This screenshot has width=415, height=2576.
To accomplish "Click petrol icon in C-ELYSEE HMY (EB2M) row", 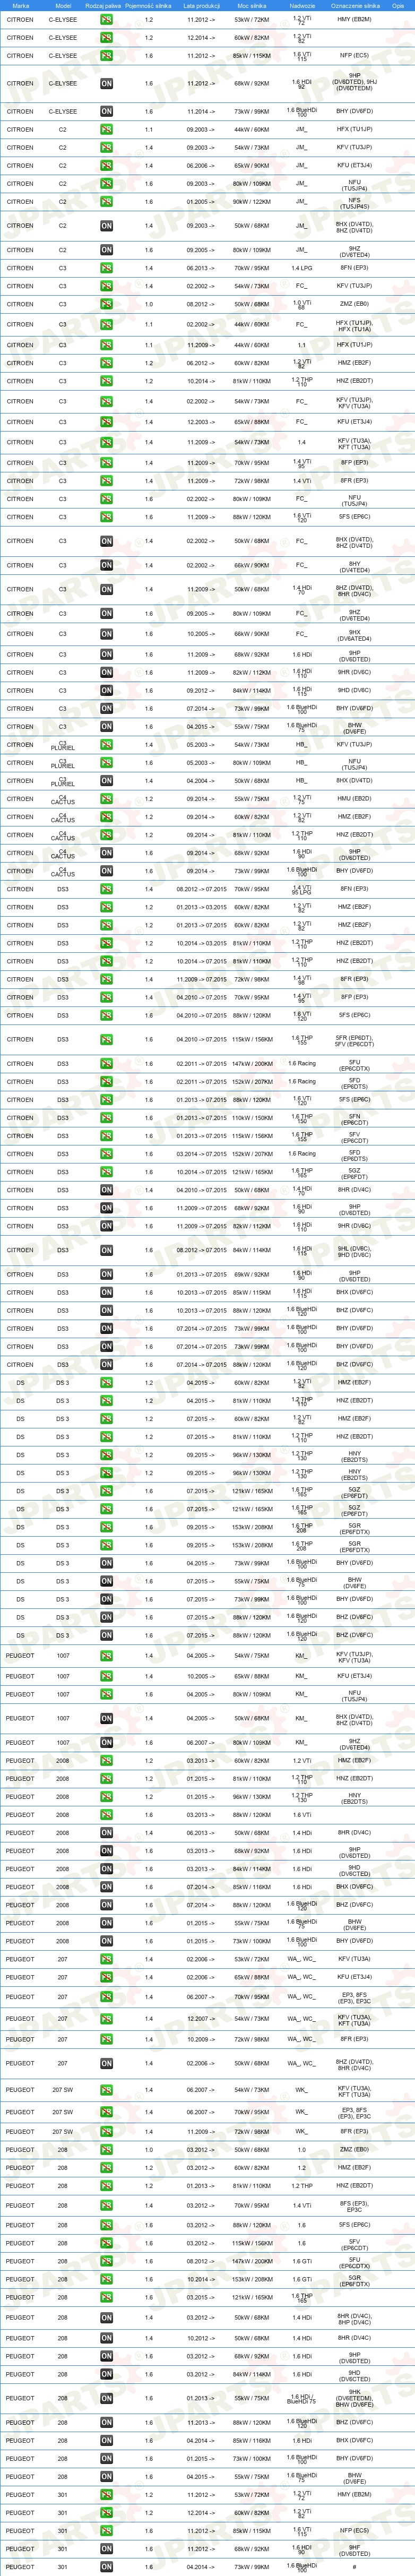I will (x=106, y=20).
